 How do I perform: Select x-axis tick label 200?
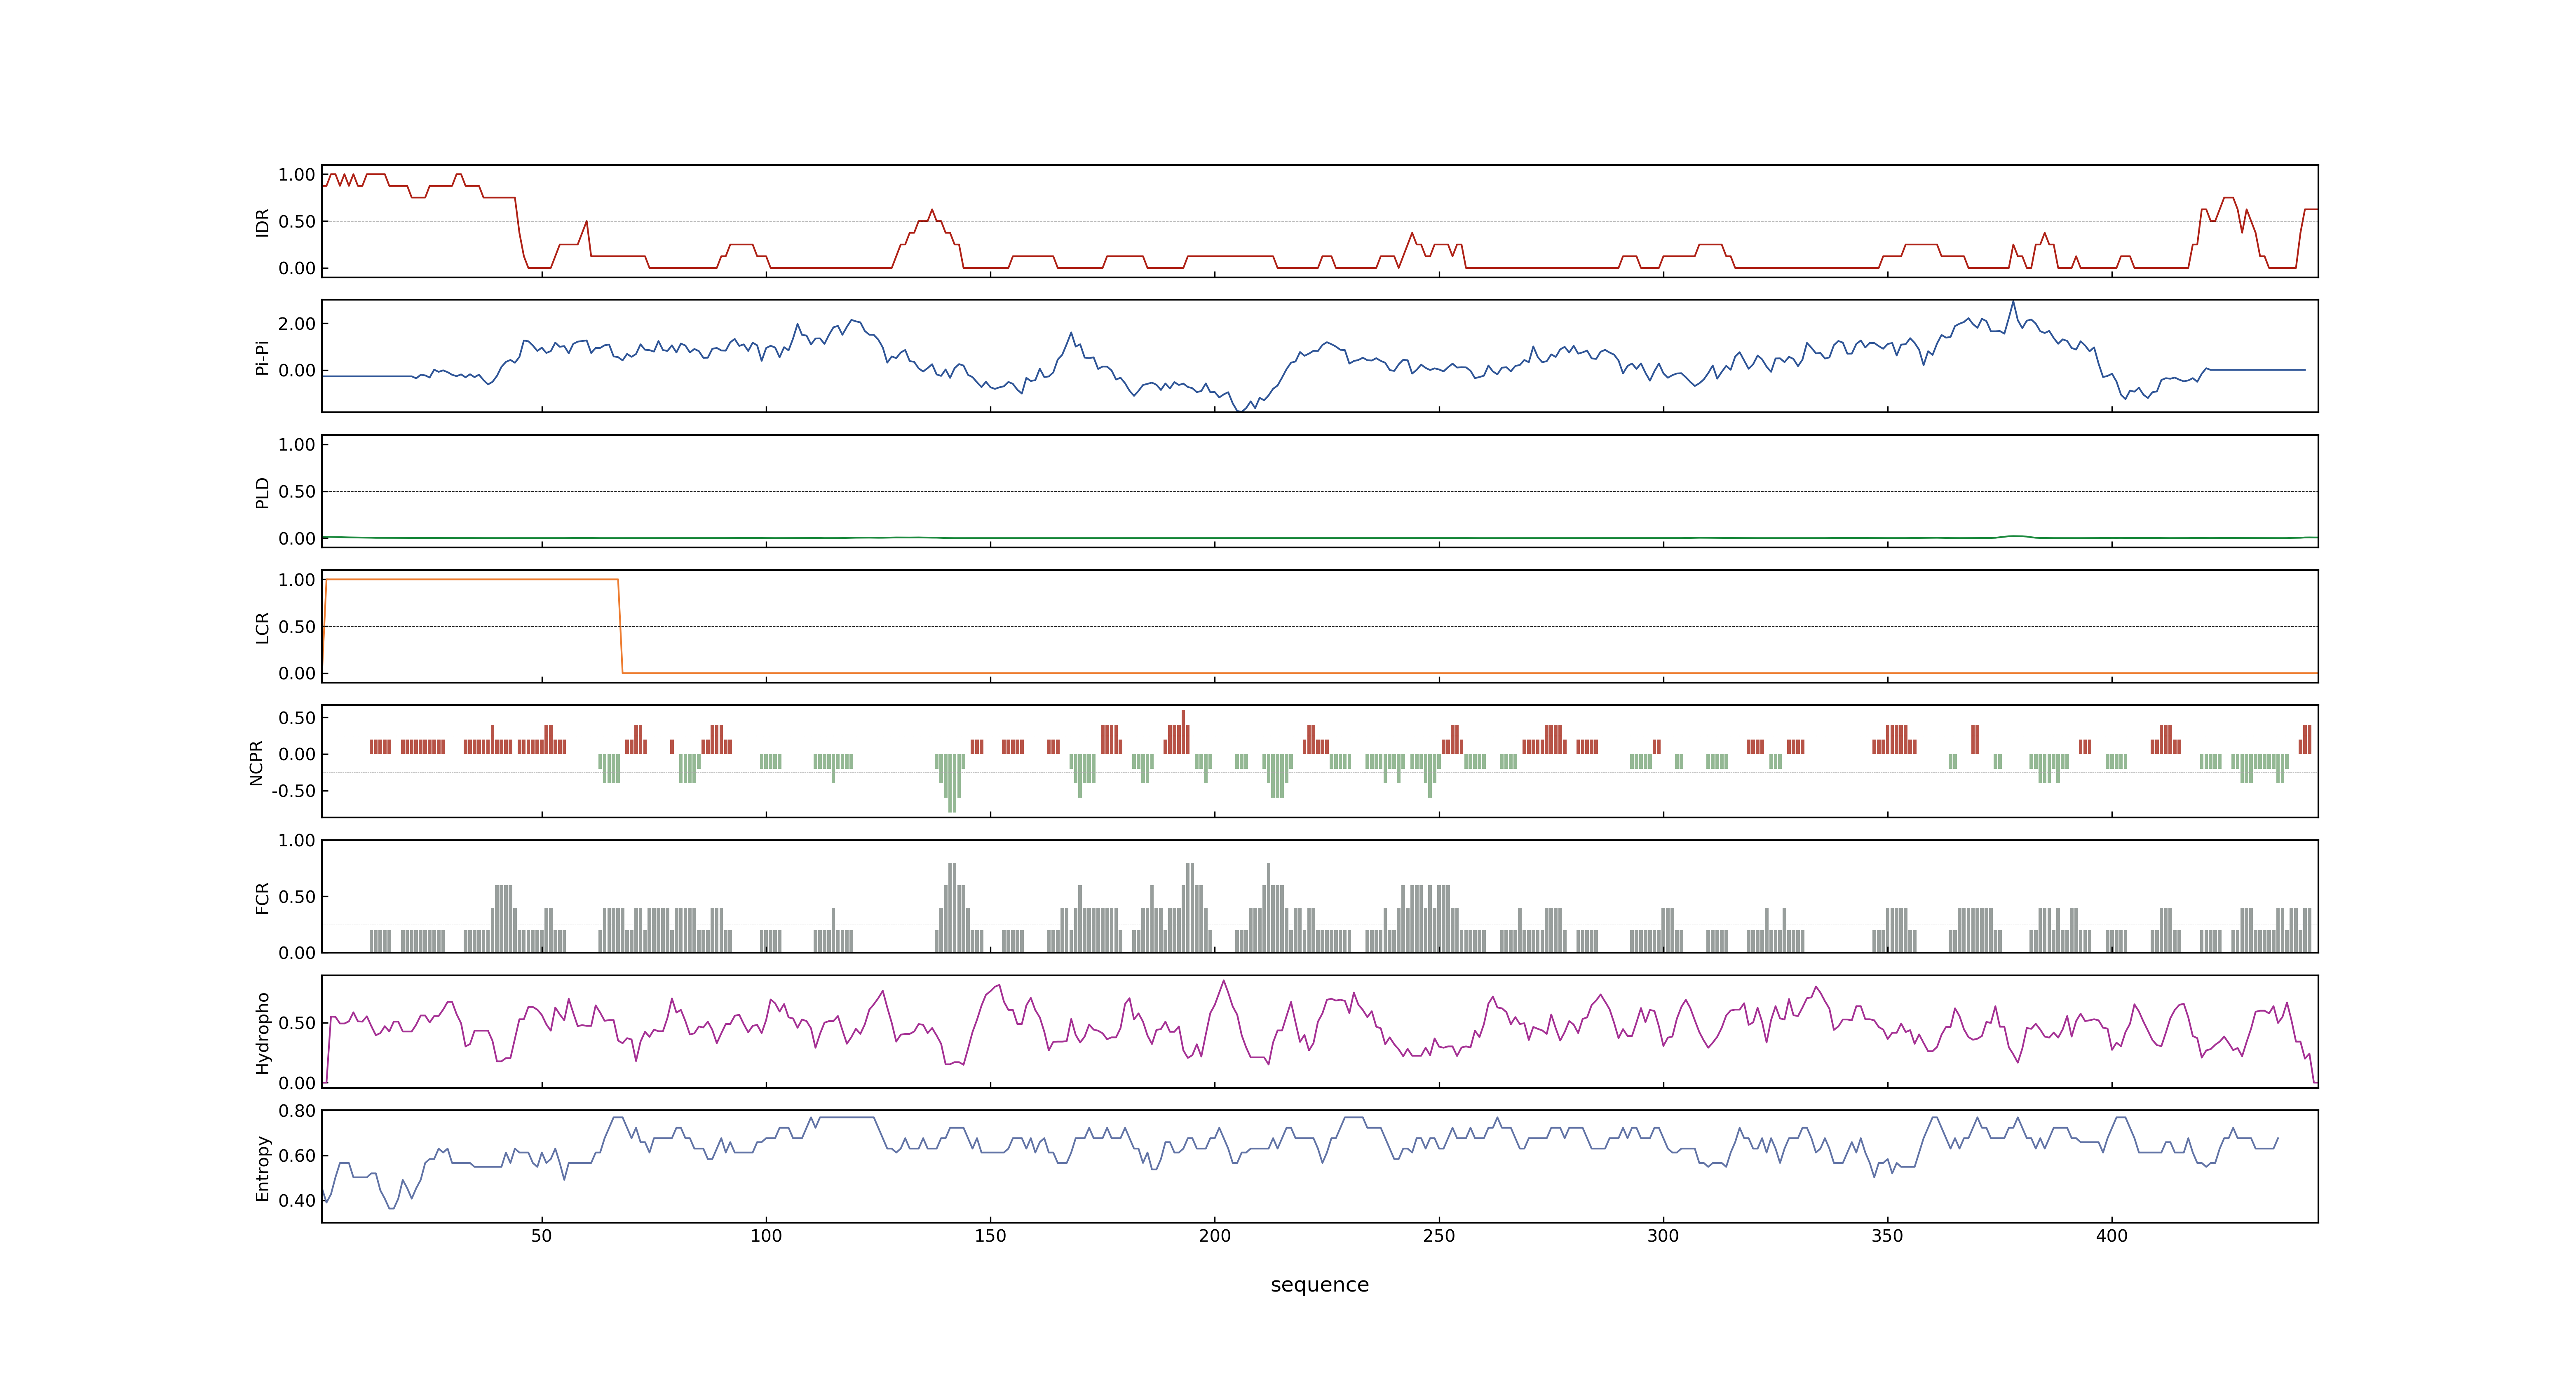(x=1215, y=1236)
